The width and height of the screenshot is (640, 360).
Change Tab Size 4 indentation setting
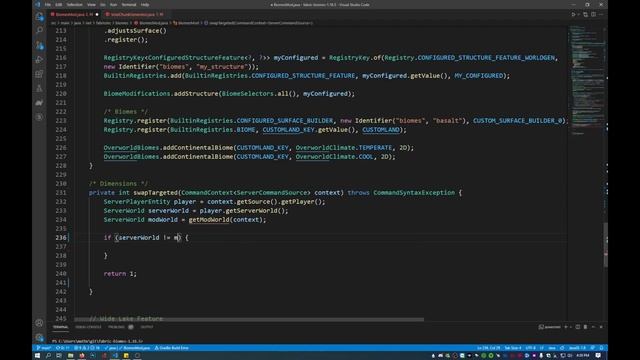[x=513, y=348]
